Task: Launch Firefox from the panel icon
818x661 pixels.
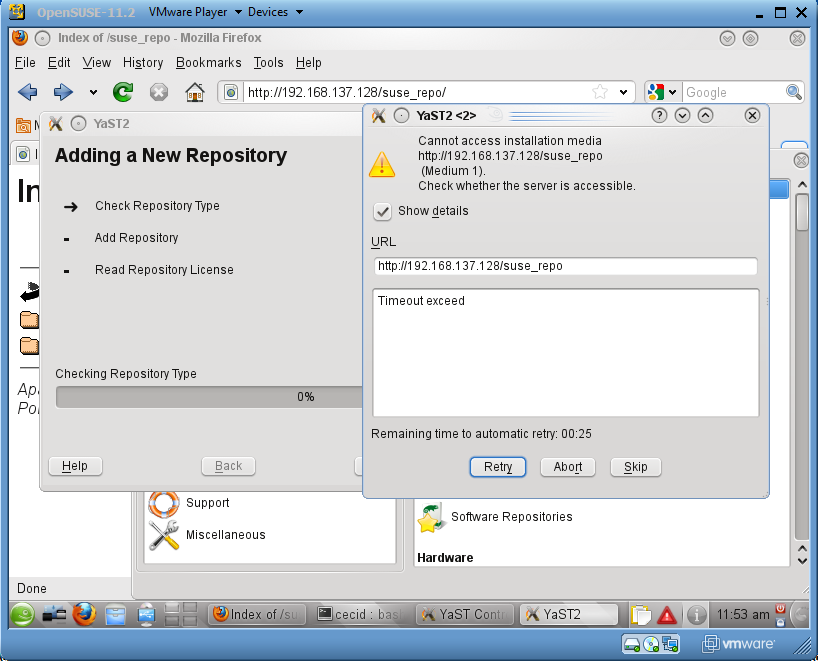Action: [x=83, y=614]
